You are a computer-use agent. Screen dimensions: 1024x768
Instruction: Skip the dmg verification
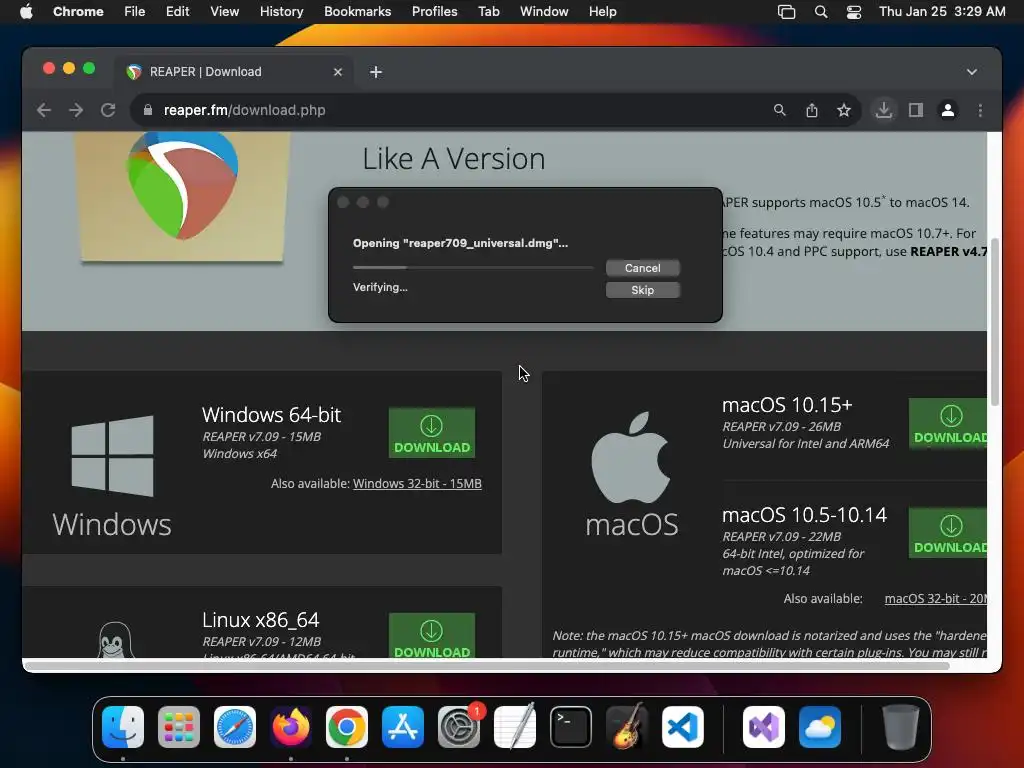pyautogui.click(x=643, y=290)
